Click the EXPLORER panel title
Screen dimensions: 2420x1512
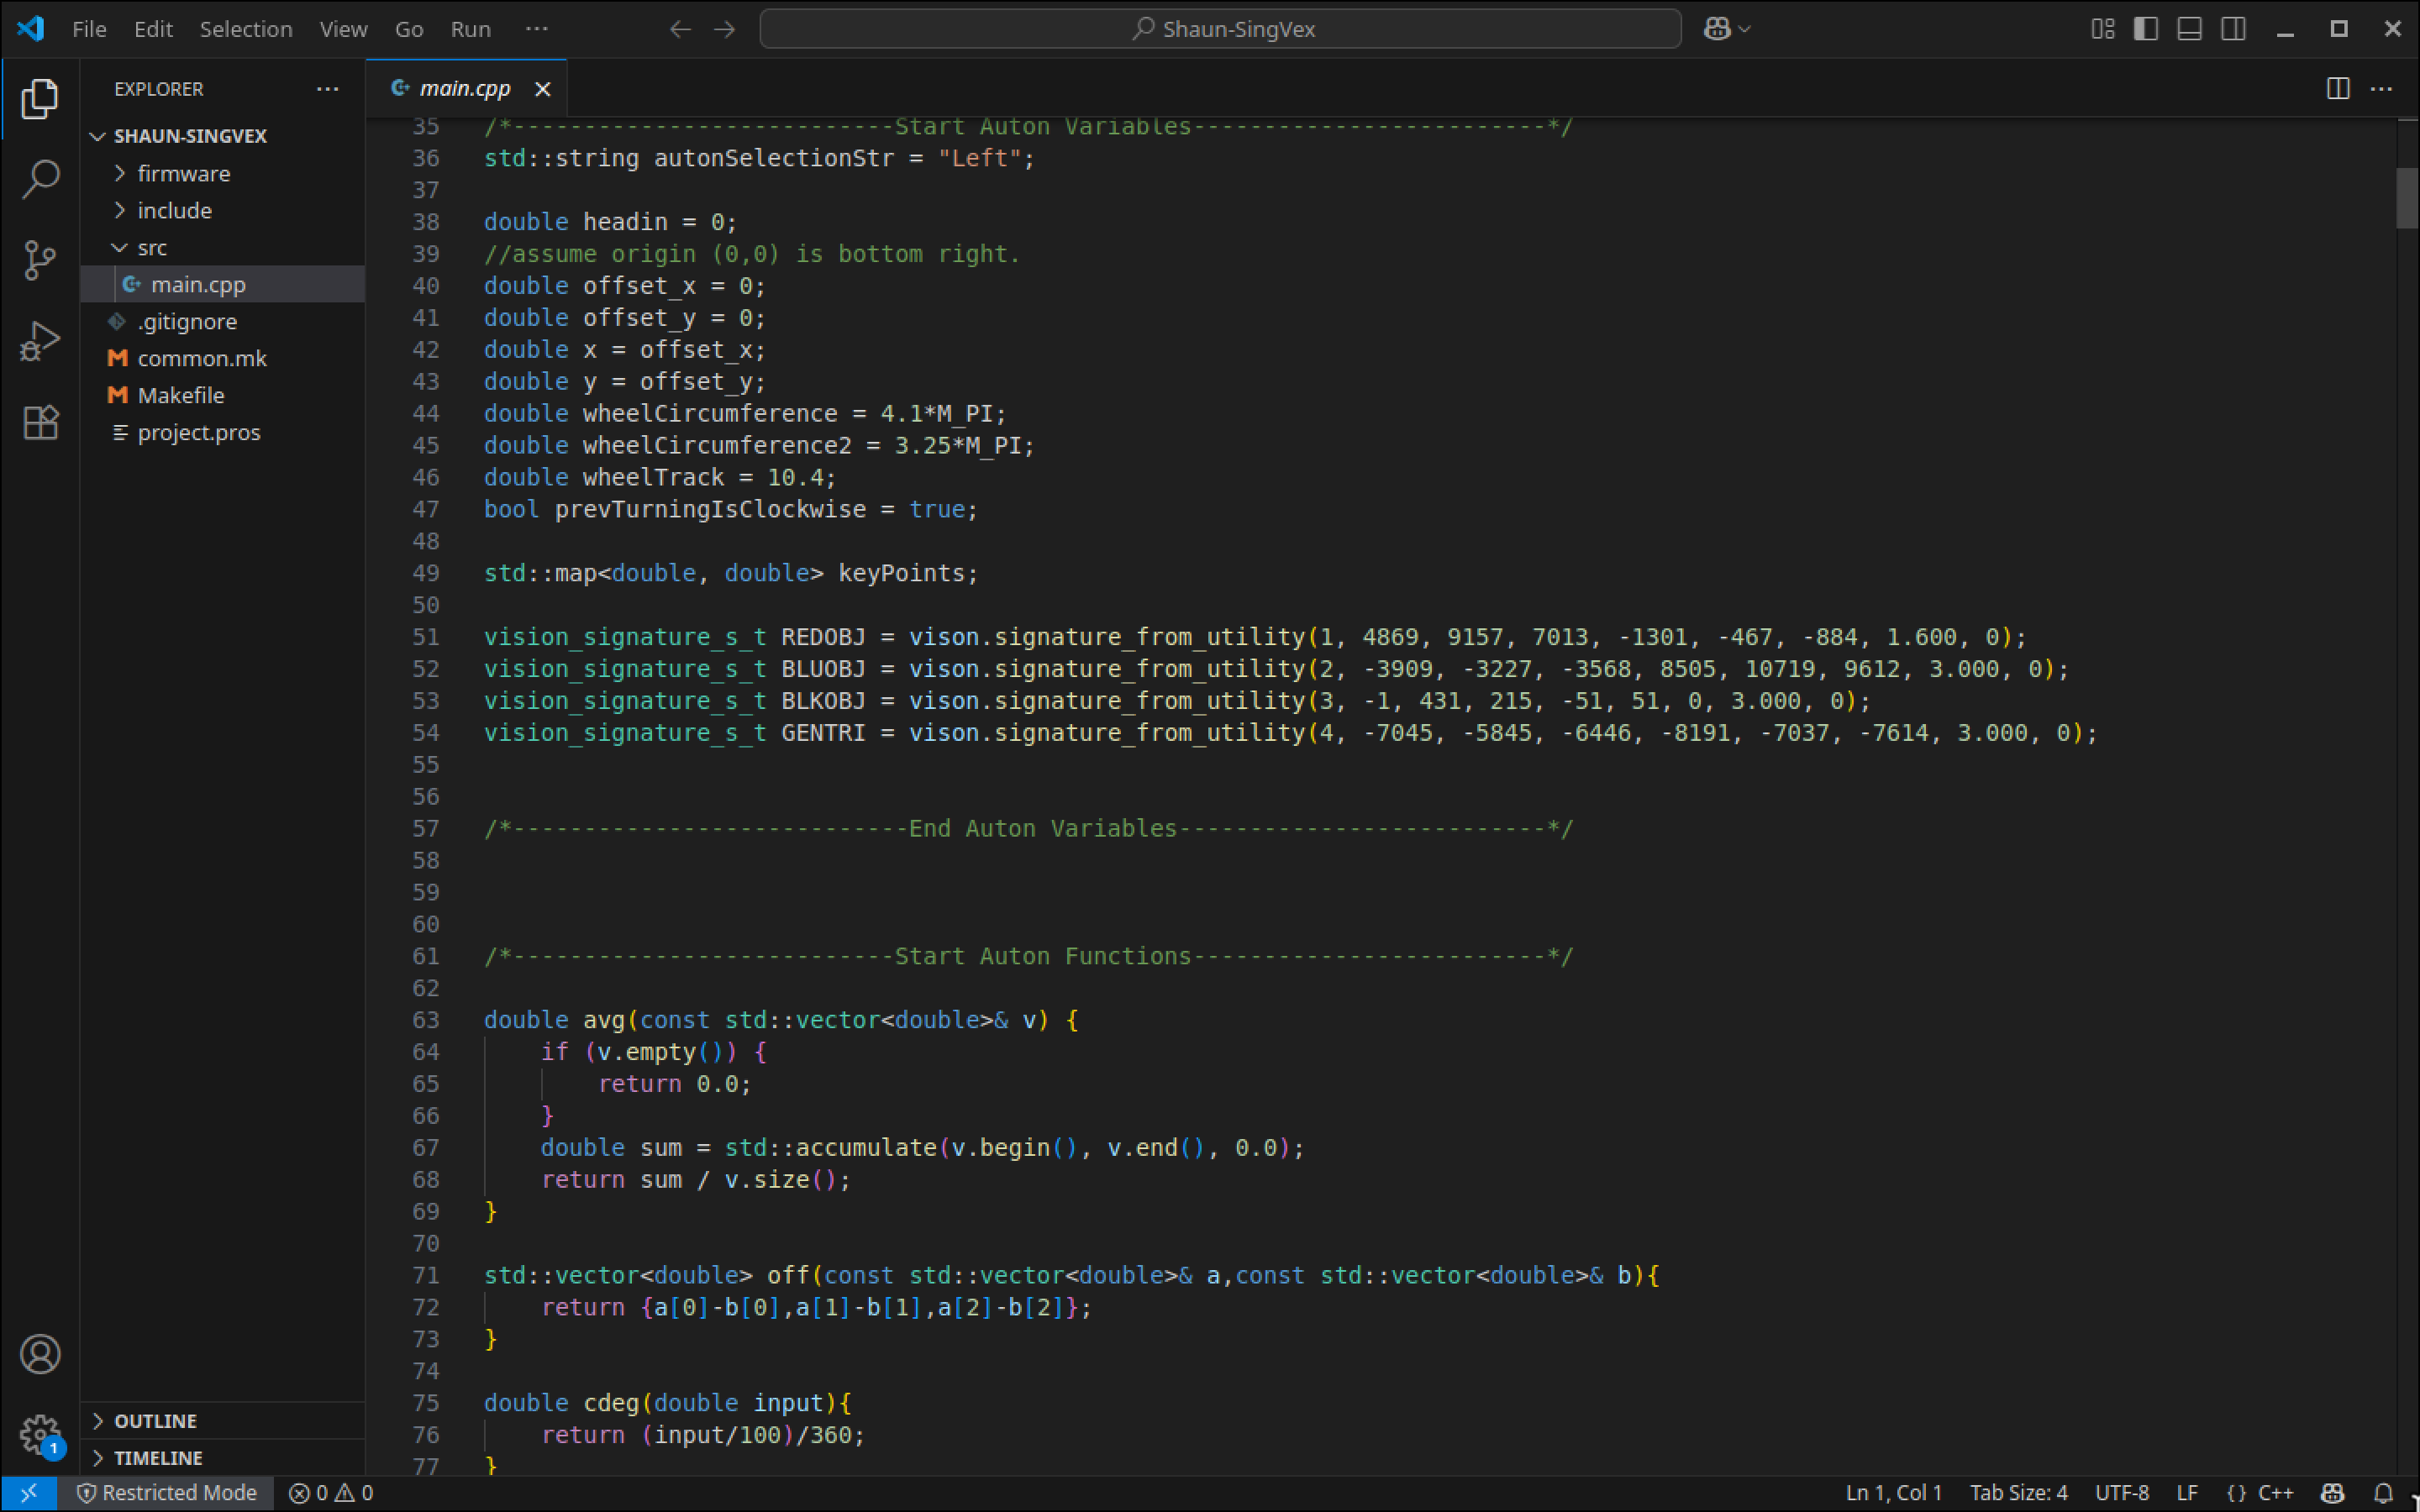(x=159, y=89)
